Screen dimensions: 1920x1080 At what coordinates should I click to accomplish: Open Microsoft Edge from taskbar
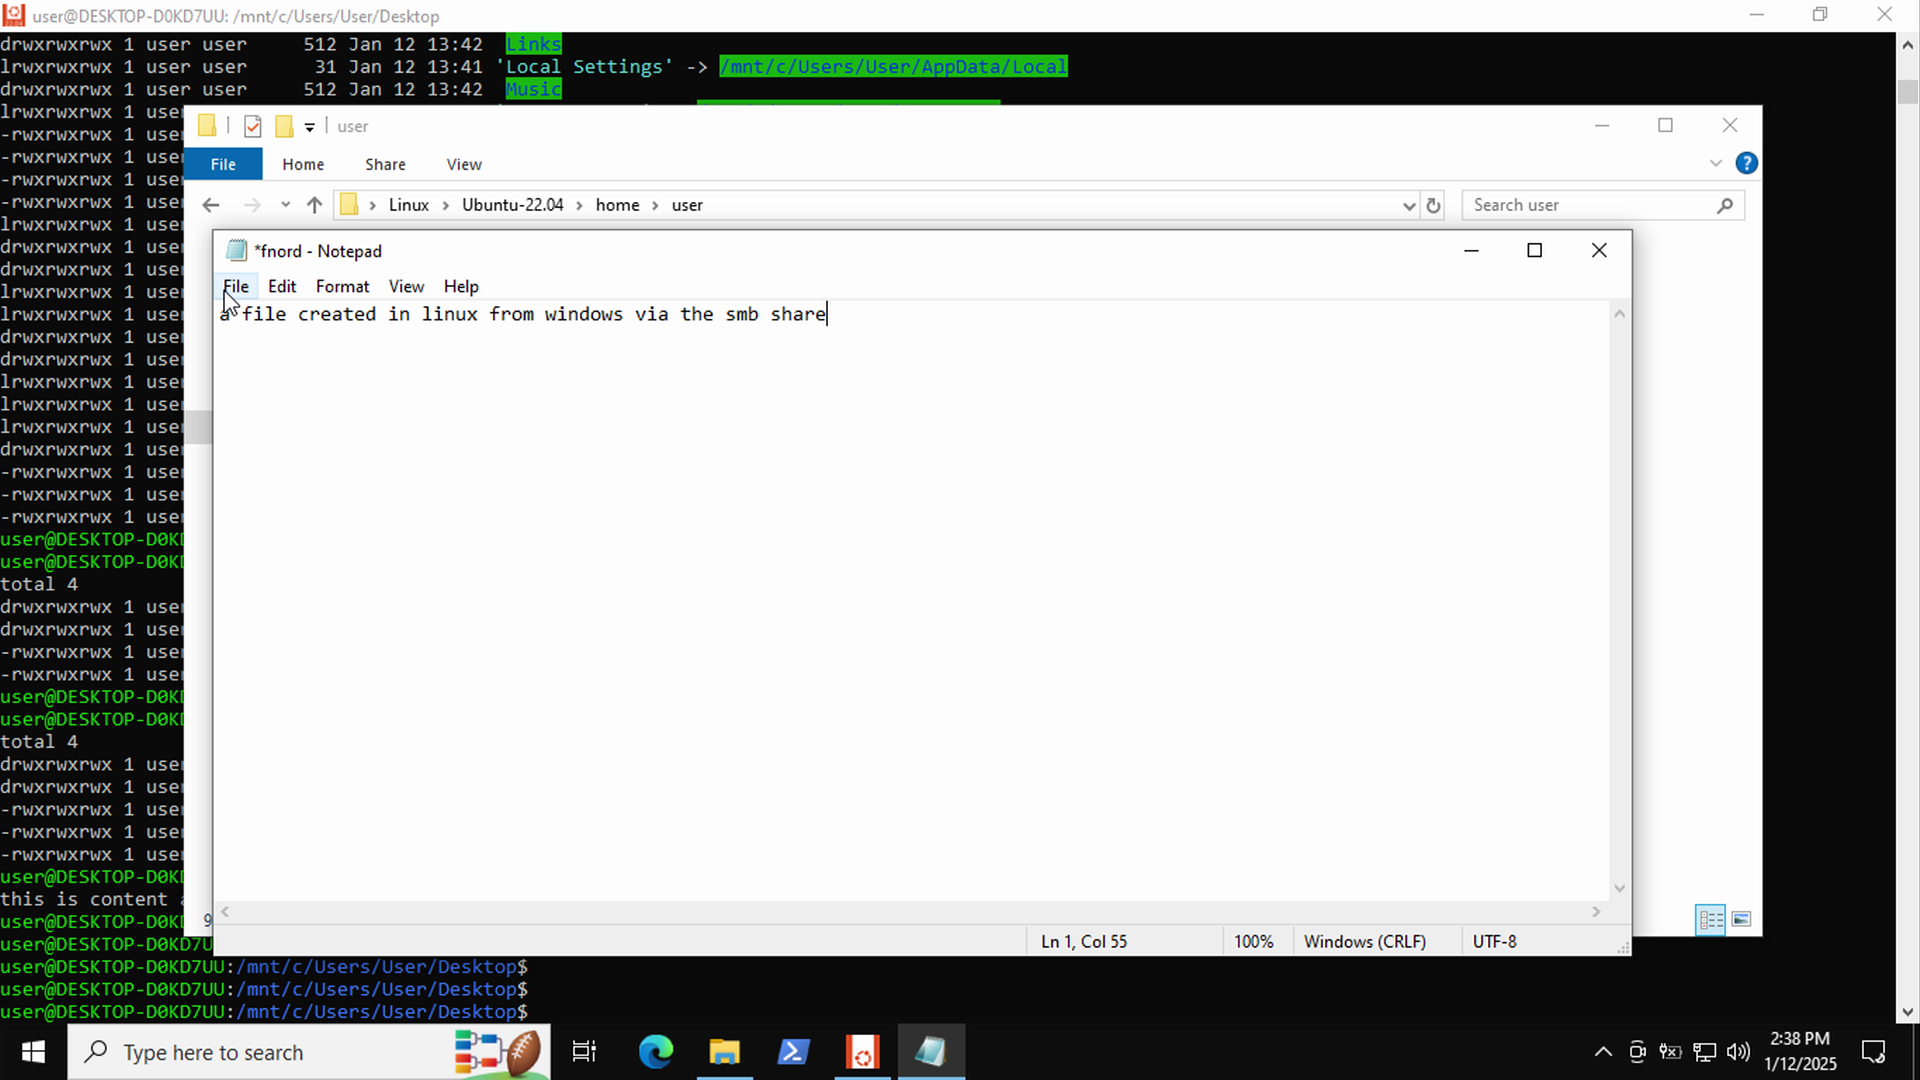pos(656,1052)
